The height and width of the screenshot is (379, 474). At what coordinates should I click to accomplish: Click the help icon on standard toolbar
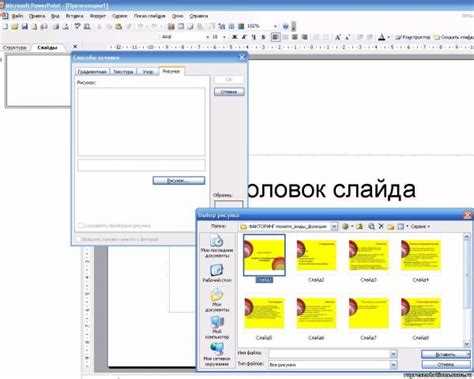point(286,26)
